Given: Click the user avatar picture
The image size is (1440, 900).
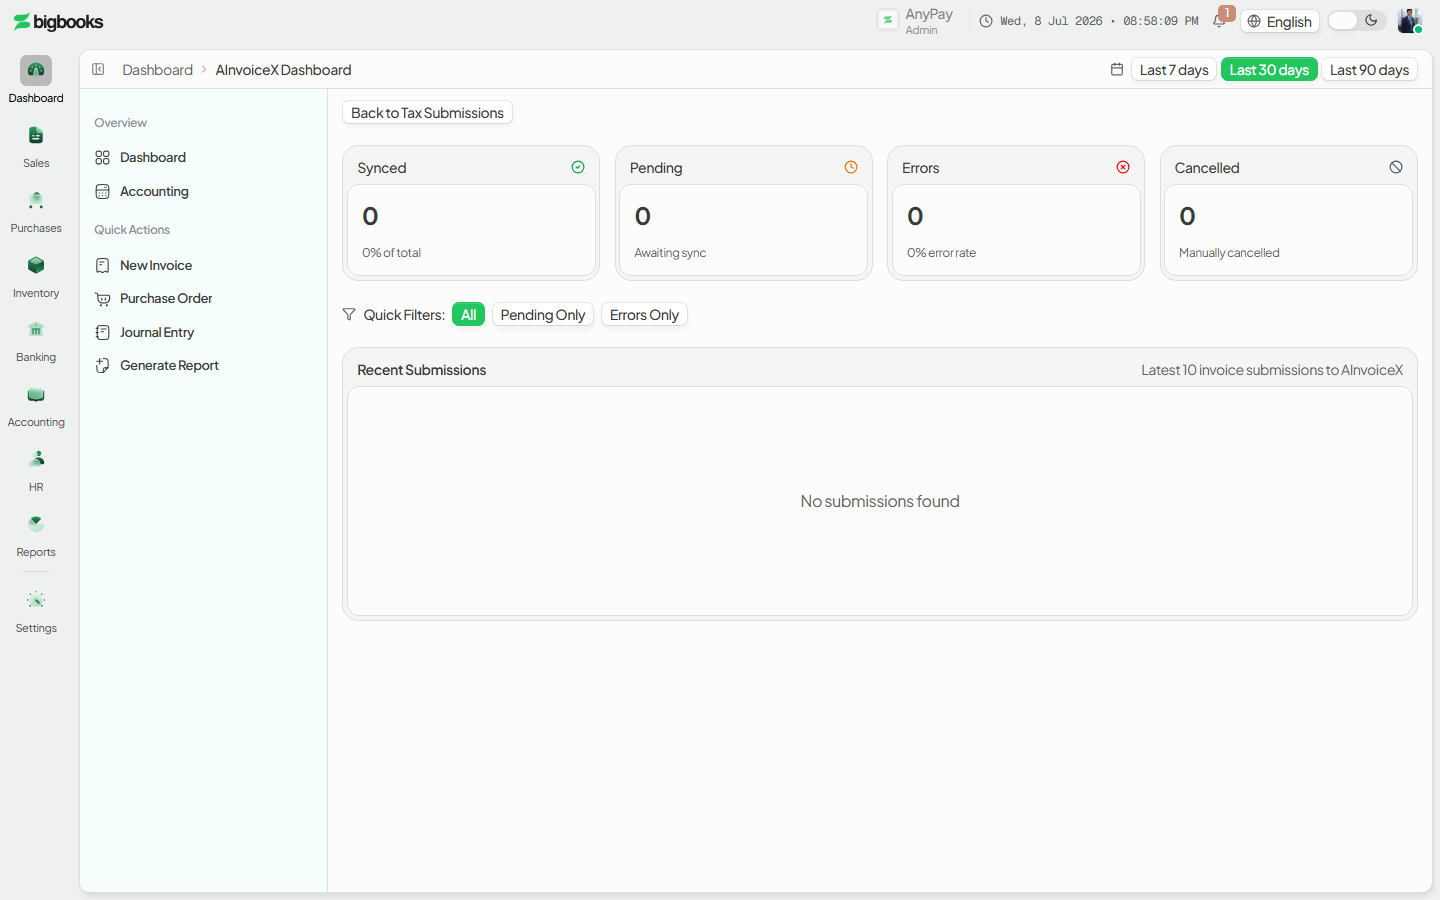Looking at the screenshot, I should (x=1409, y=20).
